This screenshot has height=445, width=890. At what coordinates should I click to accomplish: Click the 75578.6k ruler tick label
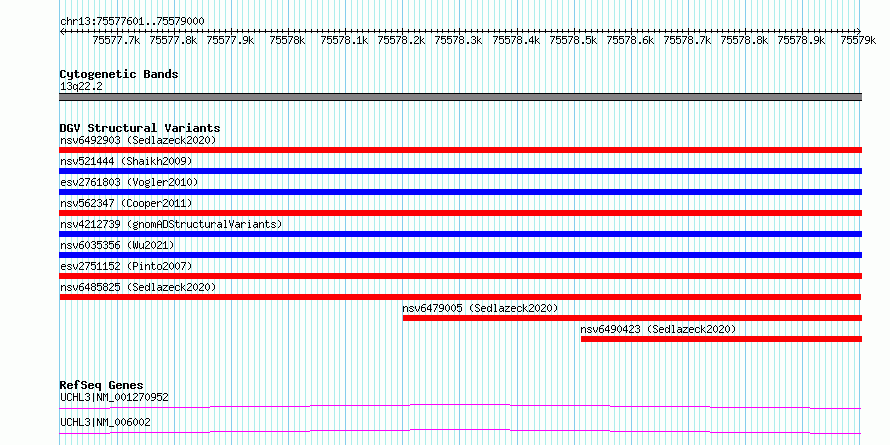630,40
